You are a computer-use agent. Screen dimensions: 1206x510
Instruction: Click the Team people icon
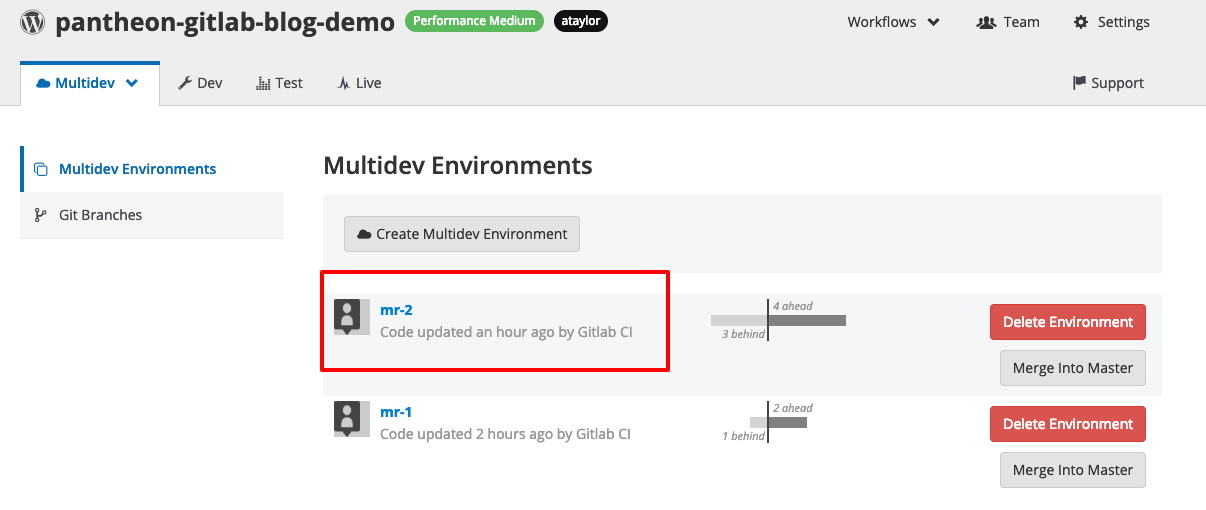[985, 22]
